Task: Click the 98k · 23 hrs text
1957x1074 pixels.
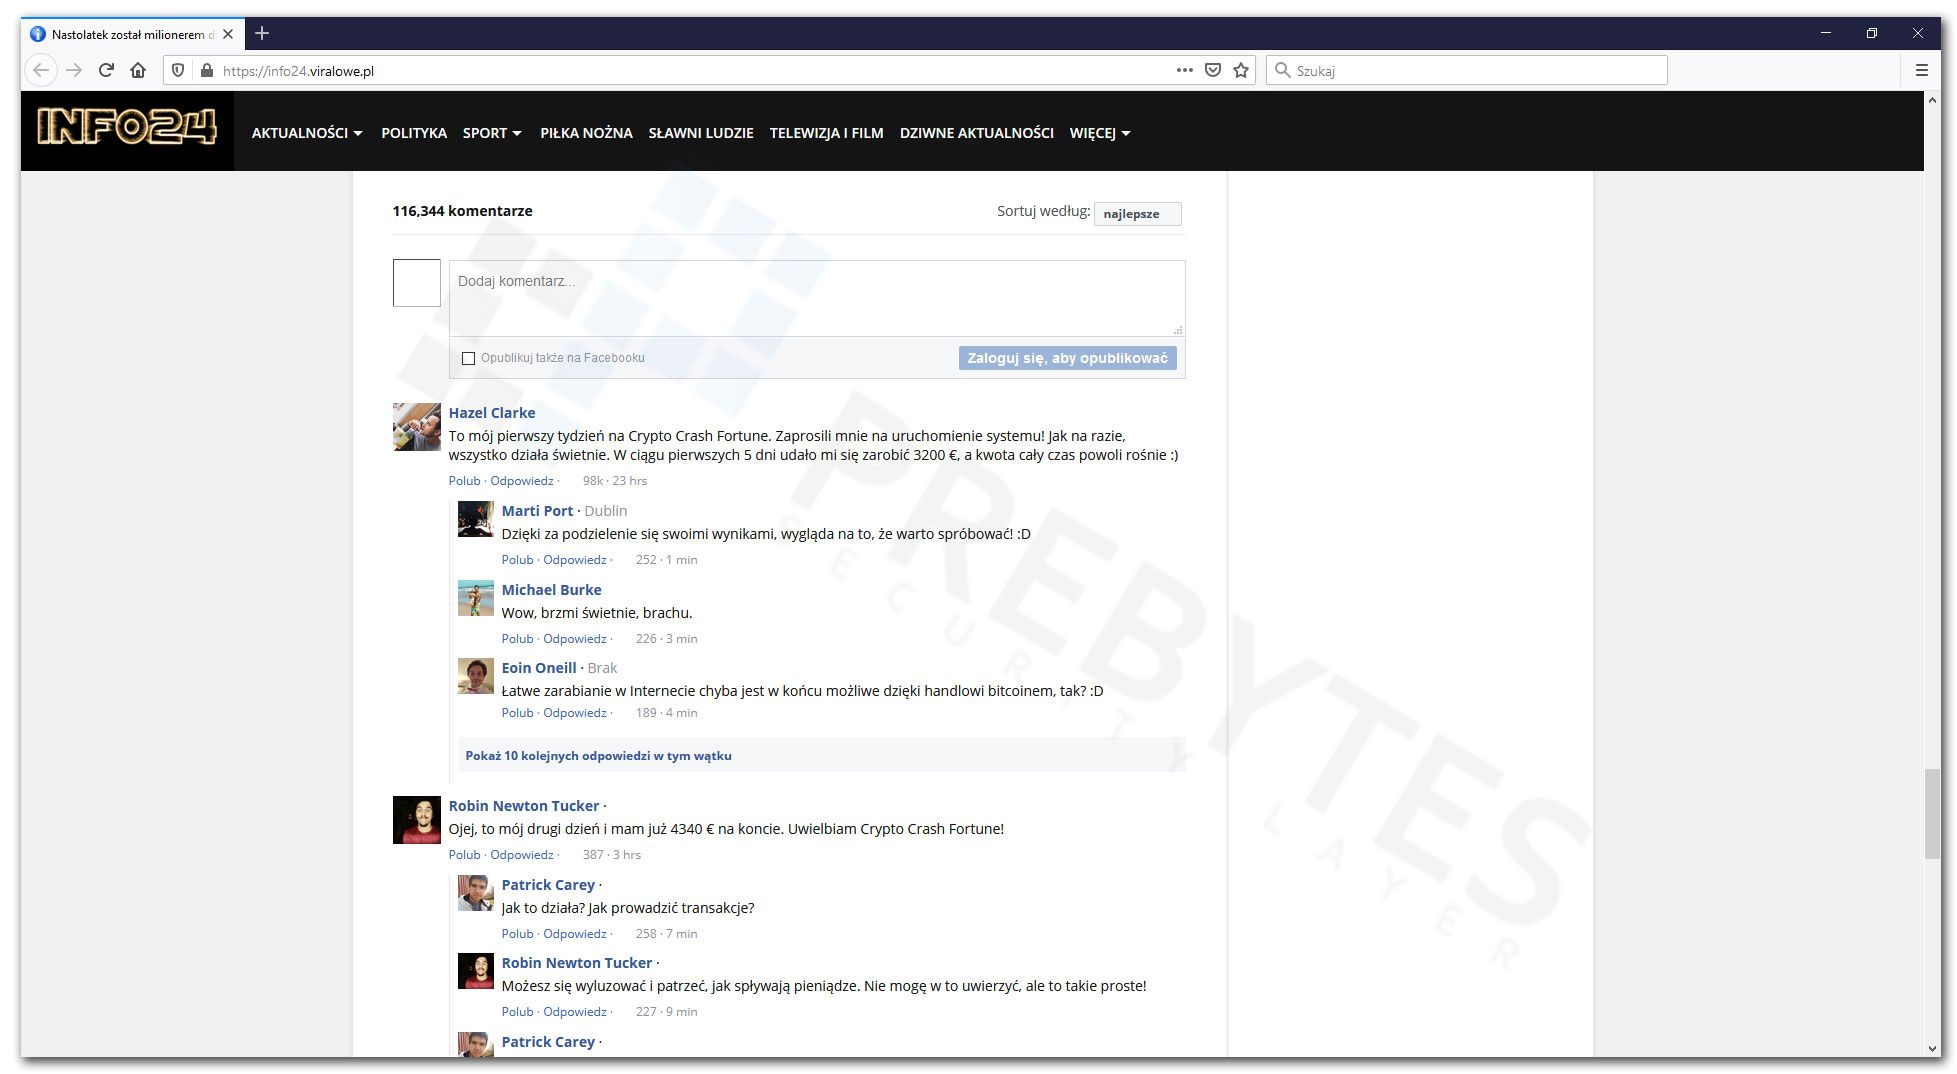Action: [x=615, y=481]
